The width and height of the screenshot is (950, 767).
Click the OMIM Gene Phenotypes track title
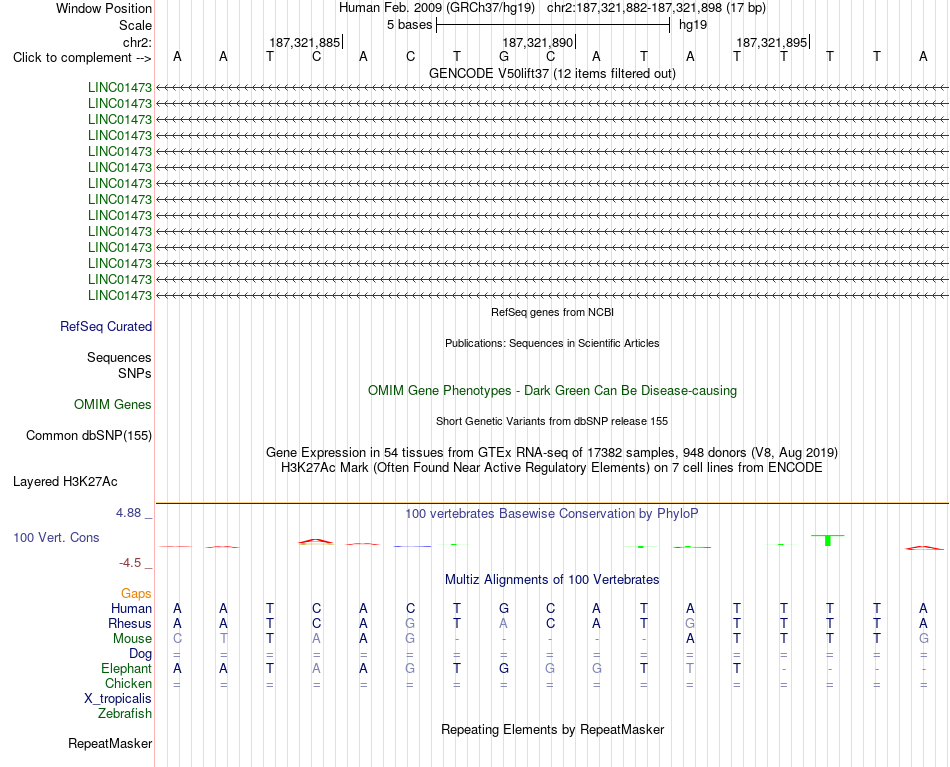(x=552, y=391)
